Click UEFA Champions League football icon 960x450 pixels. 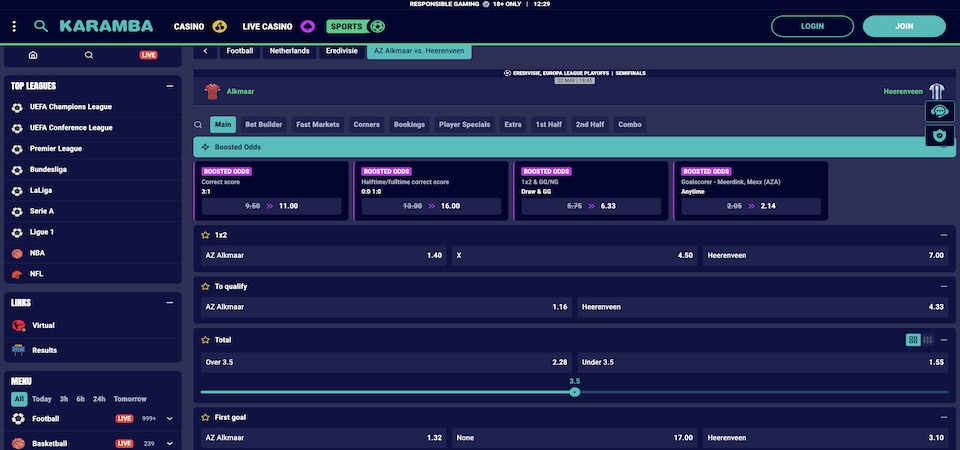[x=17, y=107]
